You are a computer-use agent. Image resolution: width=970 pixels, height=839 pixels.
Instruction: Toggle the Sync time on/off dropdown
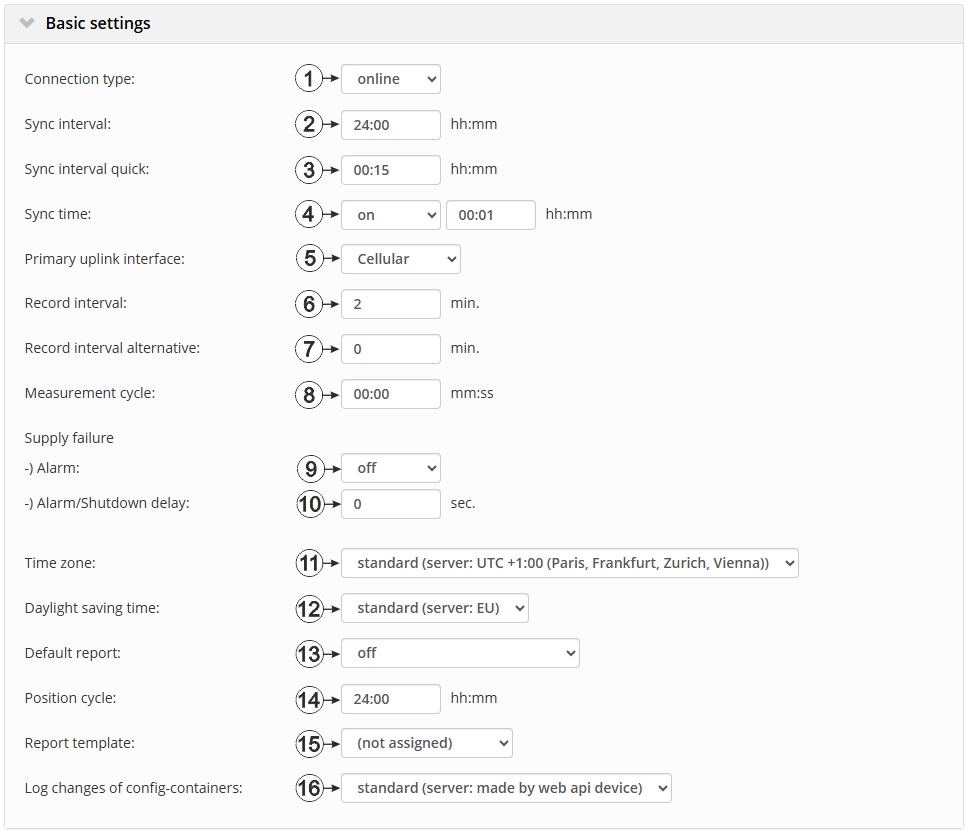[390, 215]
